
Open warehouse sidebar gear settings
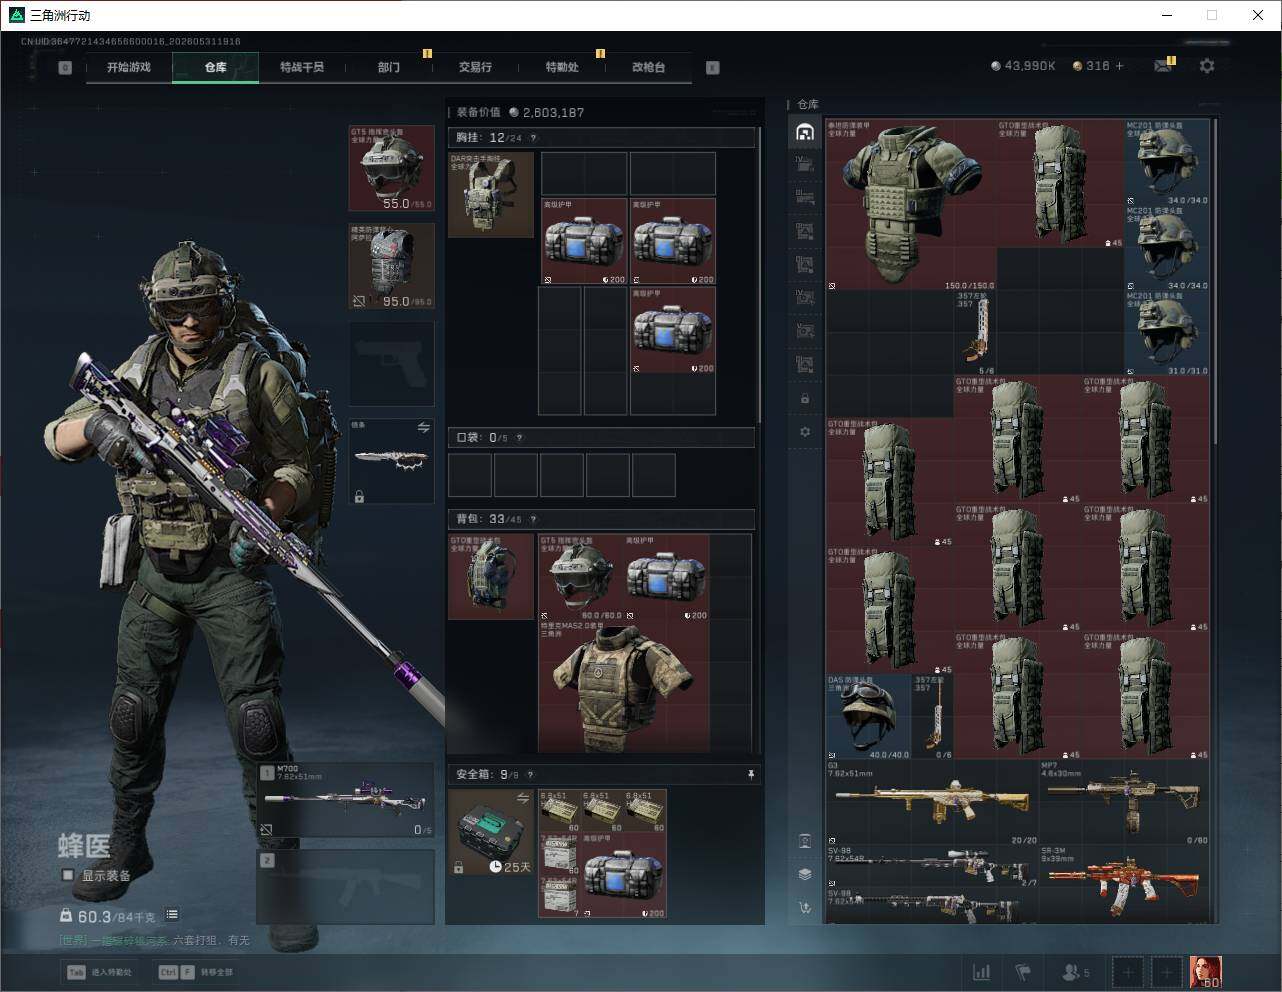(805, 432)
